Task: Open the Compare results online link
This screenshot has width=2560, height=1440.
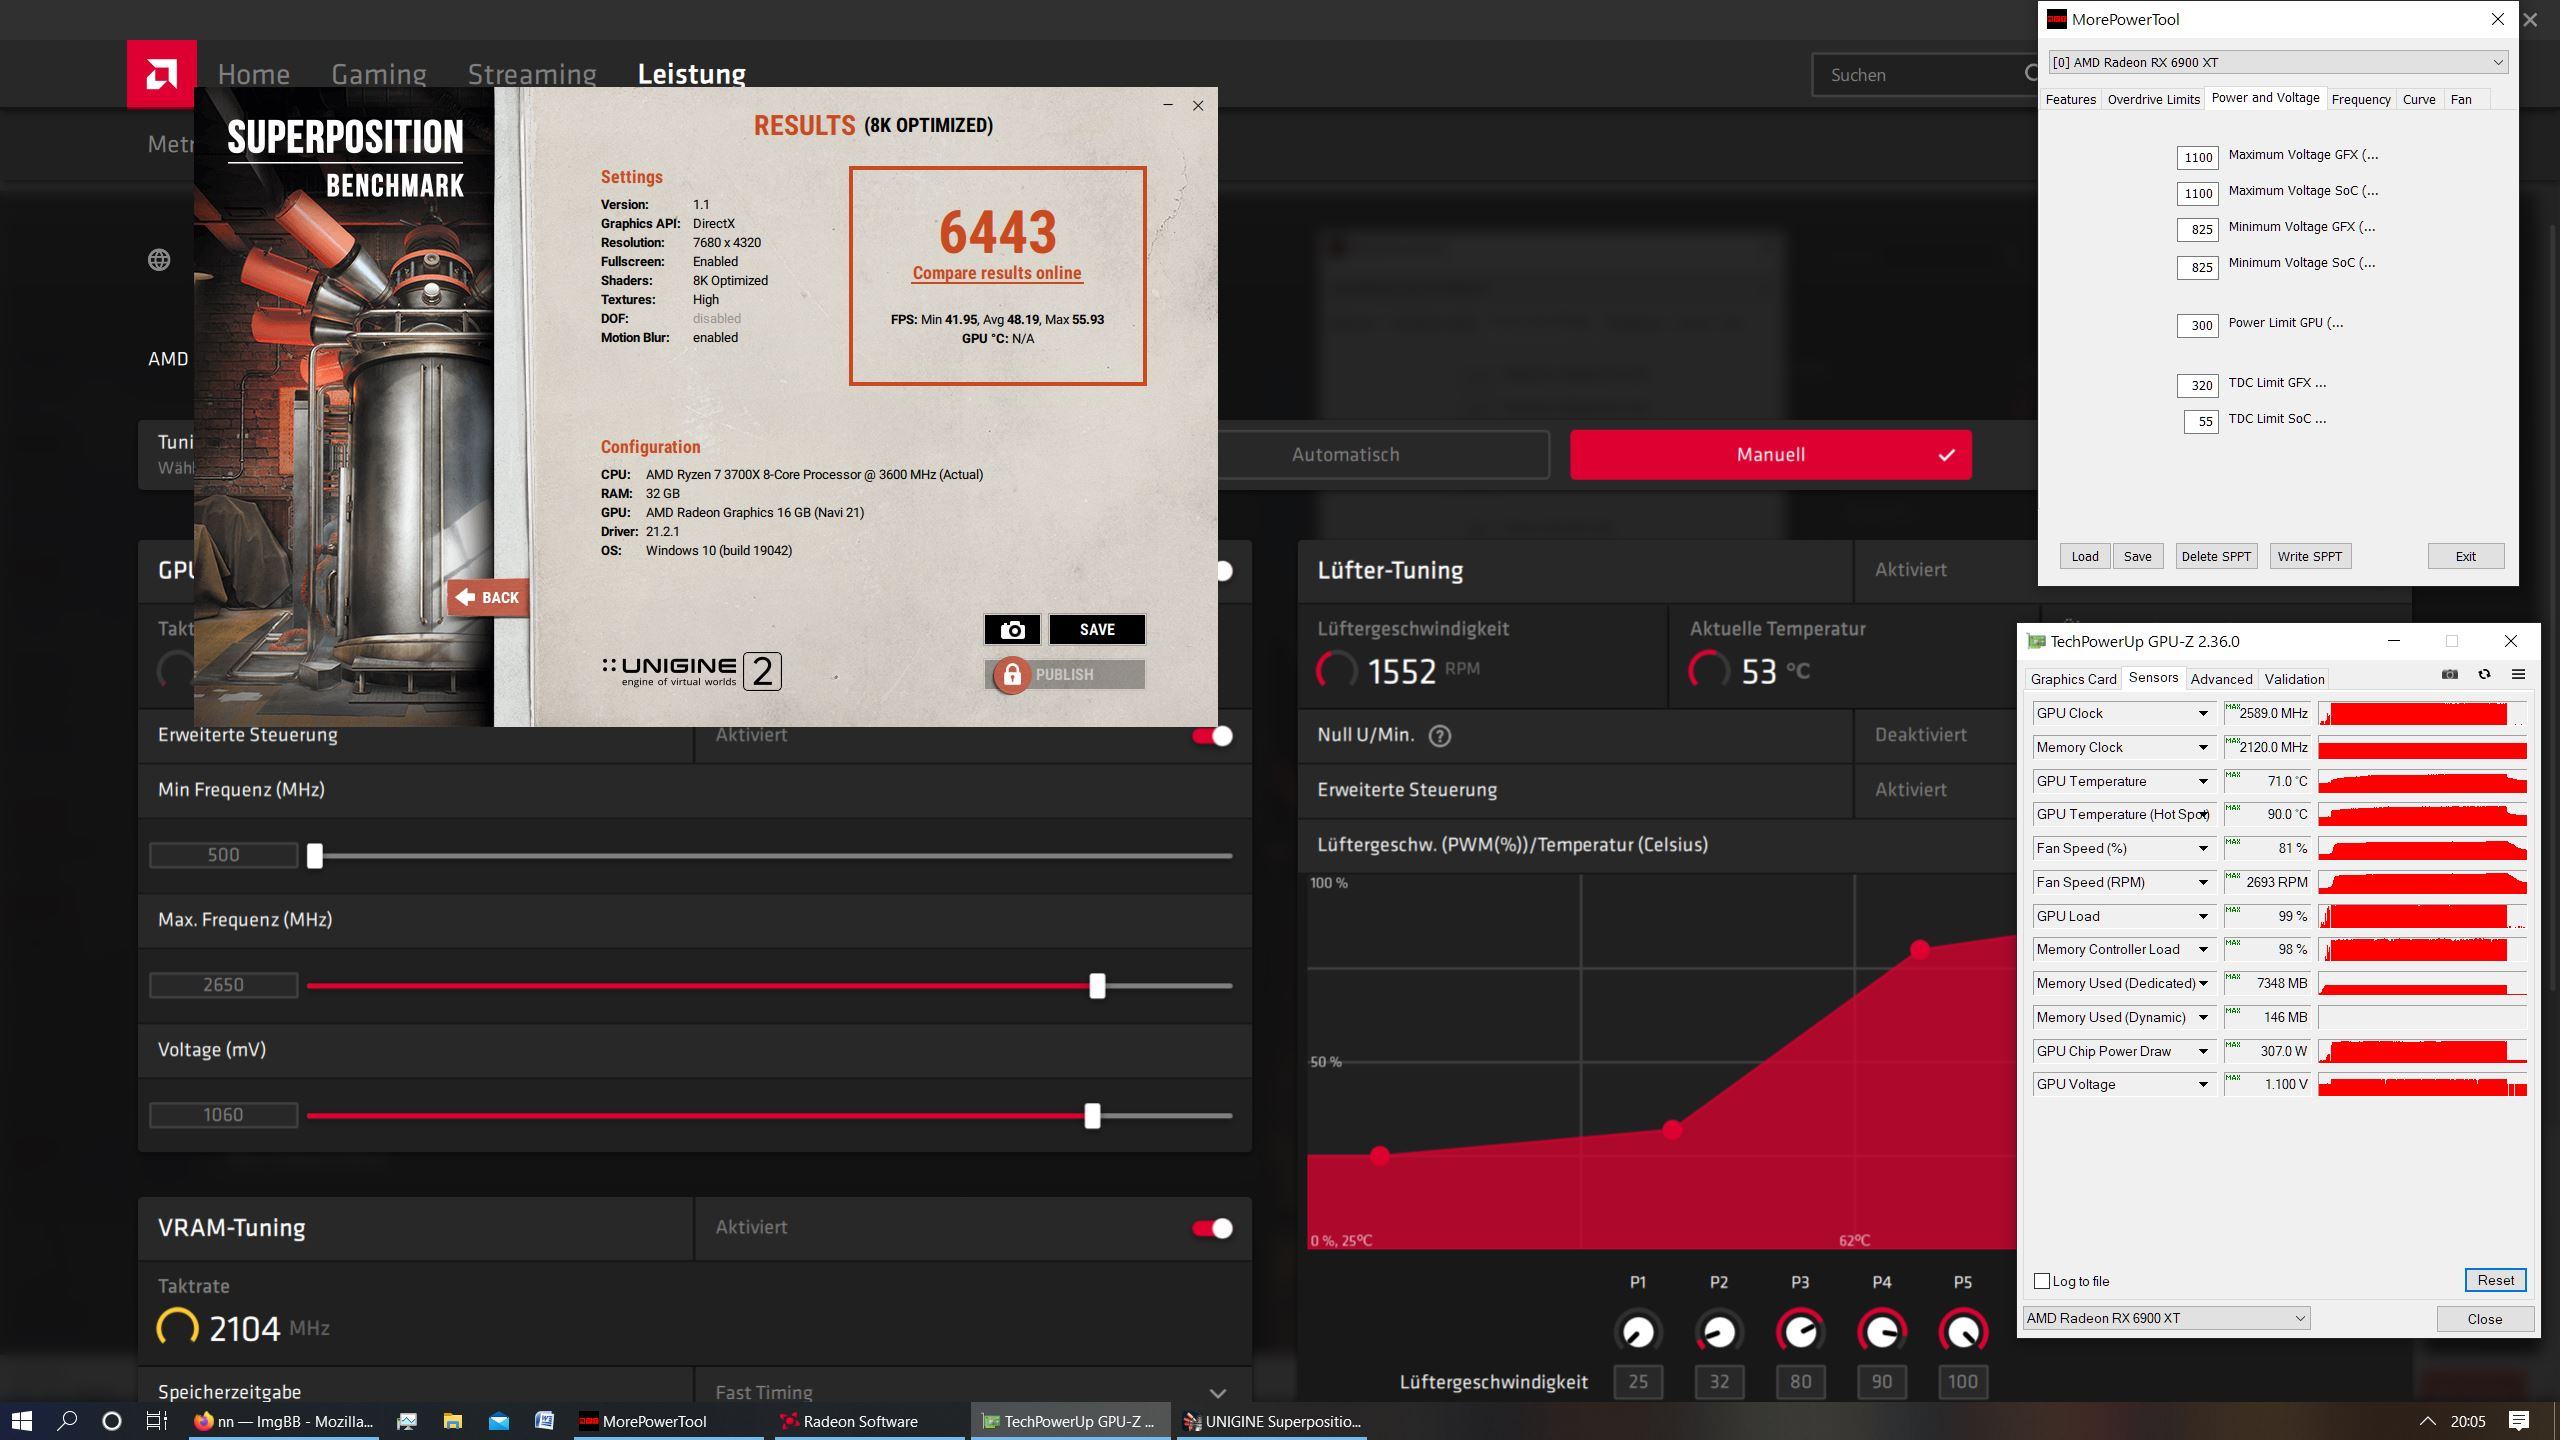Action: coord(997,273)
